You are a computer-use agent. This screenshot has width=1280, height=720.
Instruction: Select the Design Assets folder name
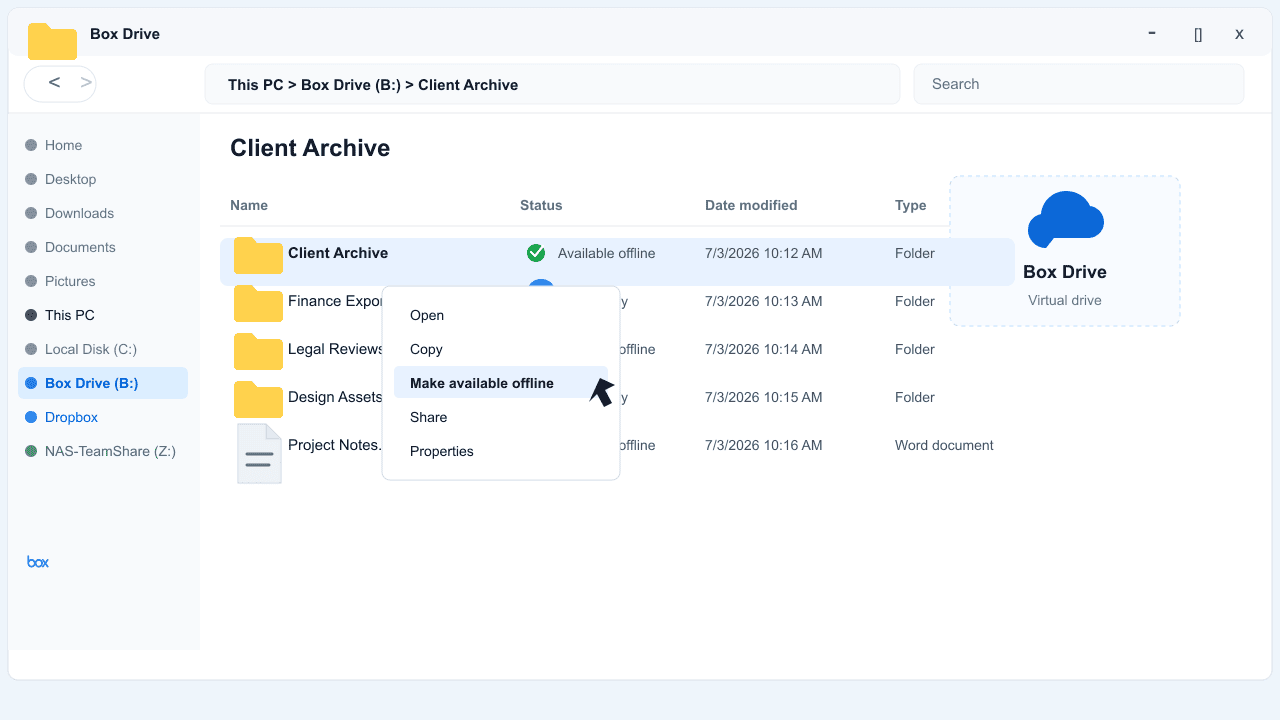(335, 397)
